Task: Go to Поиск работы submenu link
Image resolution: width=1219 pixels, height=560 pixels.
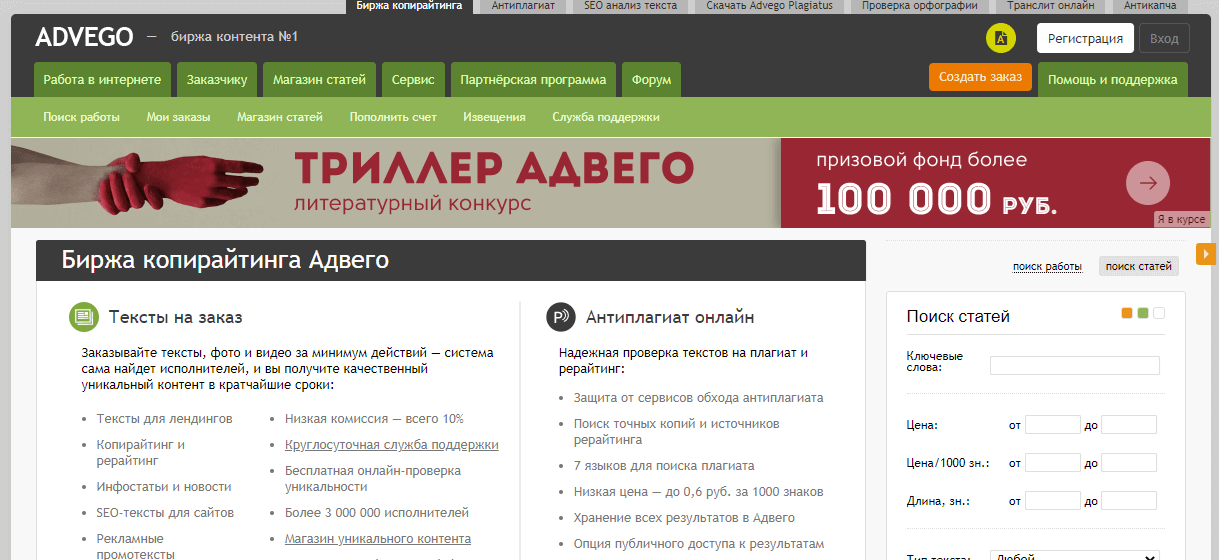Action: [x=81, y=117]
